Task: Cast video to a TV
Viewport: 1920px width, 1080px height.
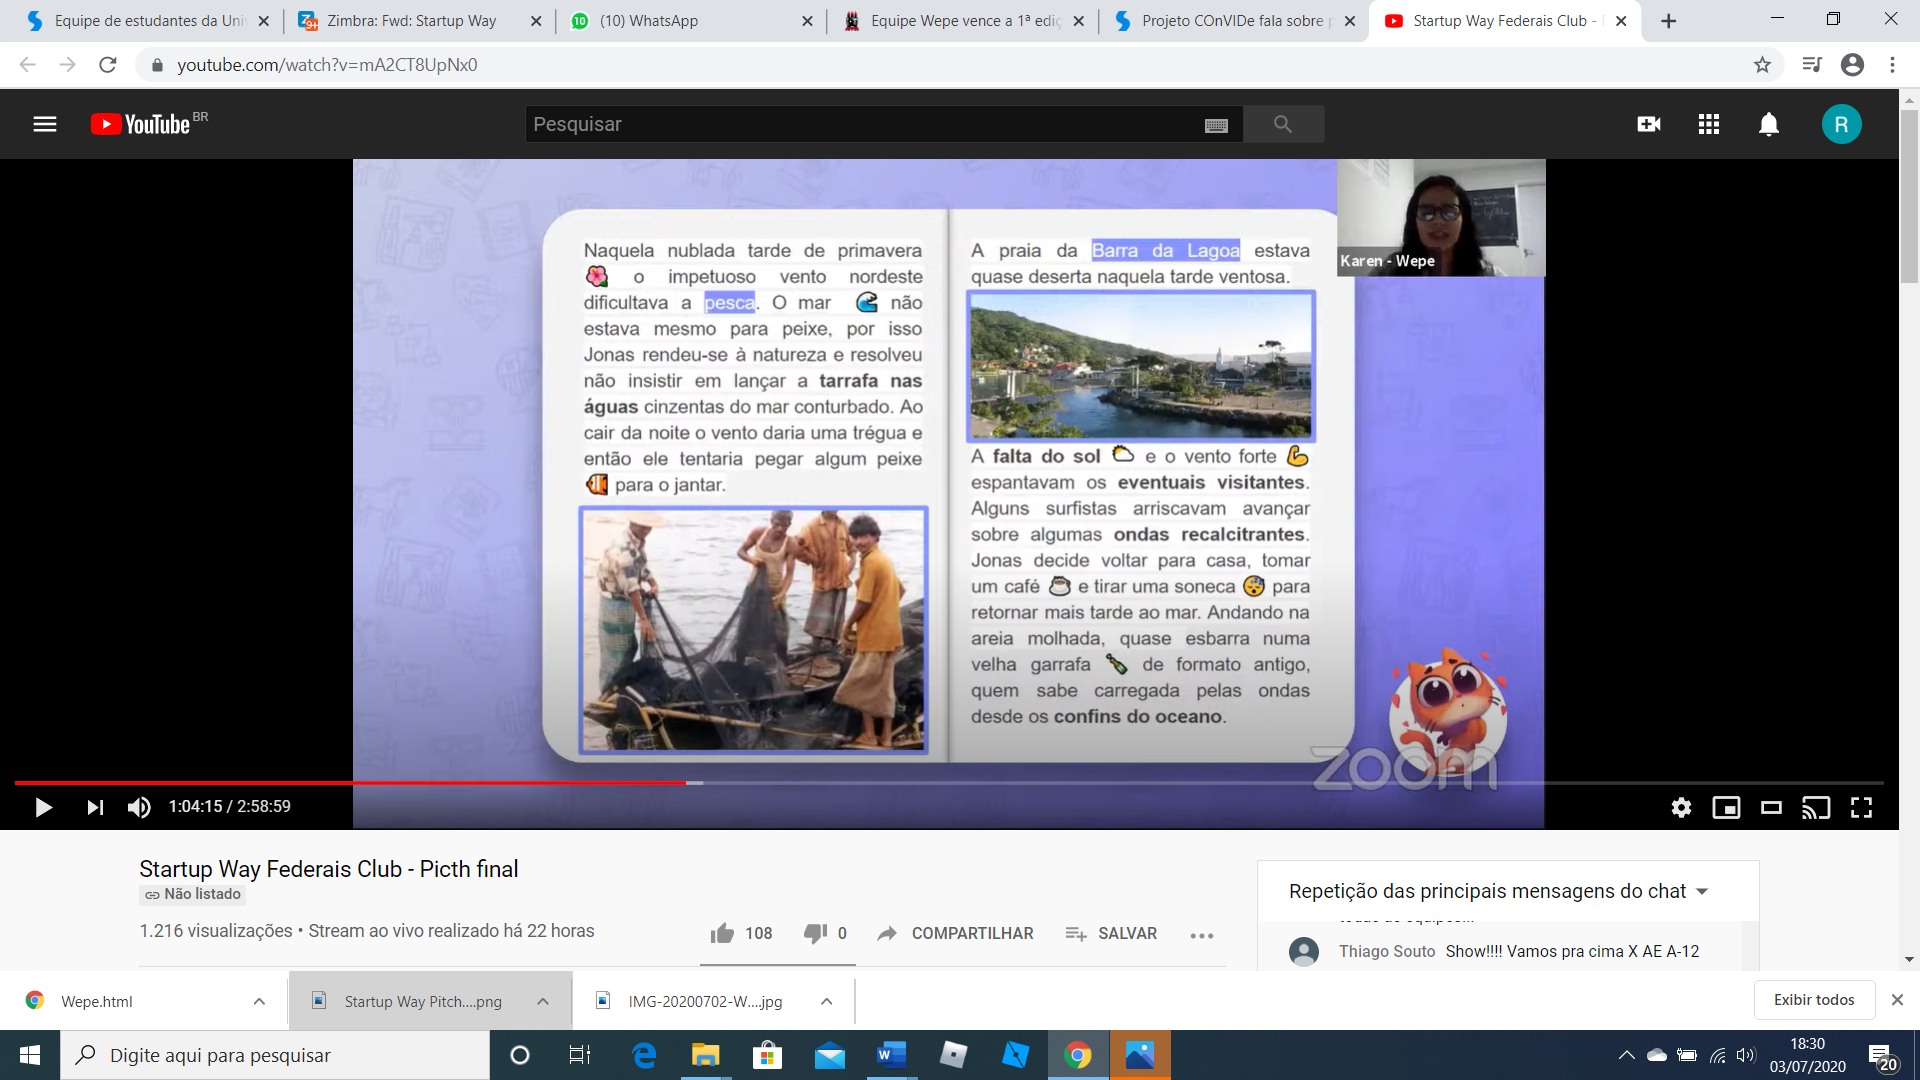Action: coord(1816,807)
